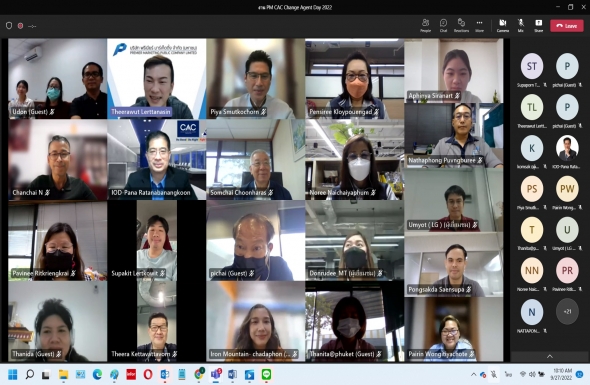Open the Windows Start menu
Image resolution: width=590 pixels, height=385 pixels.
(x=12, y=374)
